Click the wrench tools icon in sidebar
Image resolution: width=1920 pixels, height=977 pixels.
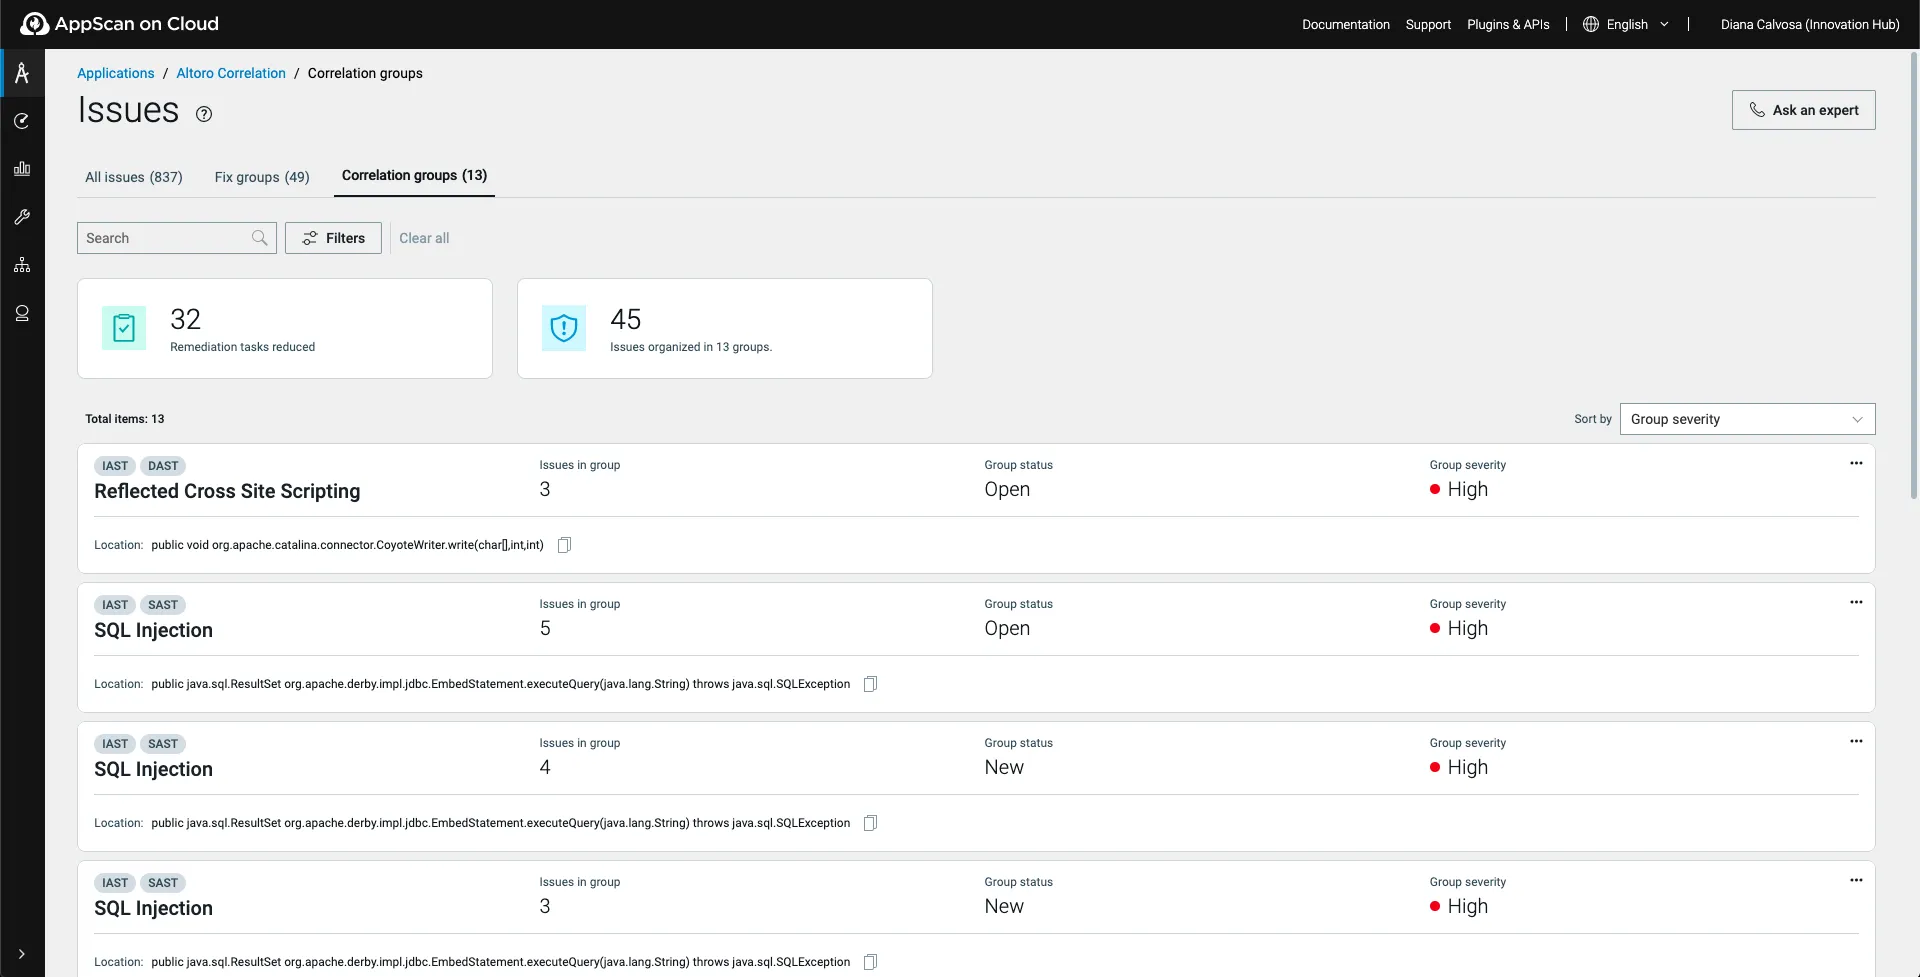point(22,217)
